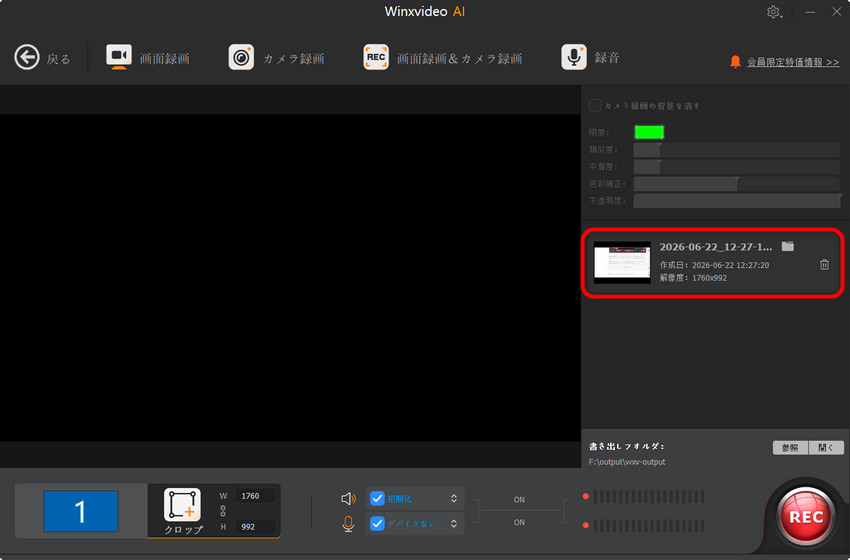The height and width of the screenshot is (560, 850).
Task: Click the green 明度 color swatch
Action: click(x=649, y=132)
